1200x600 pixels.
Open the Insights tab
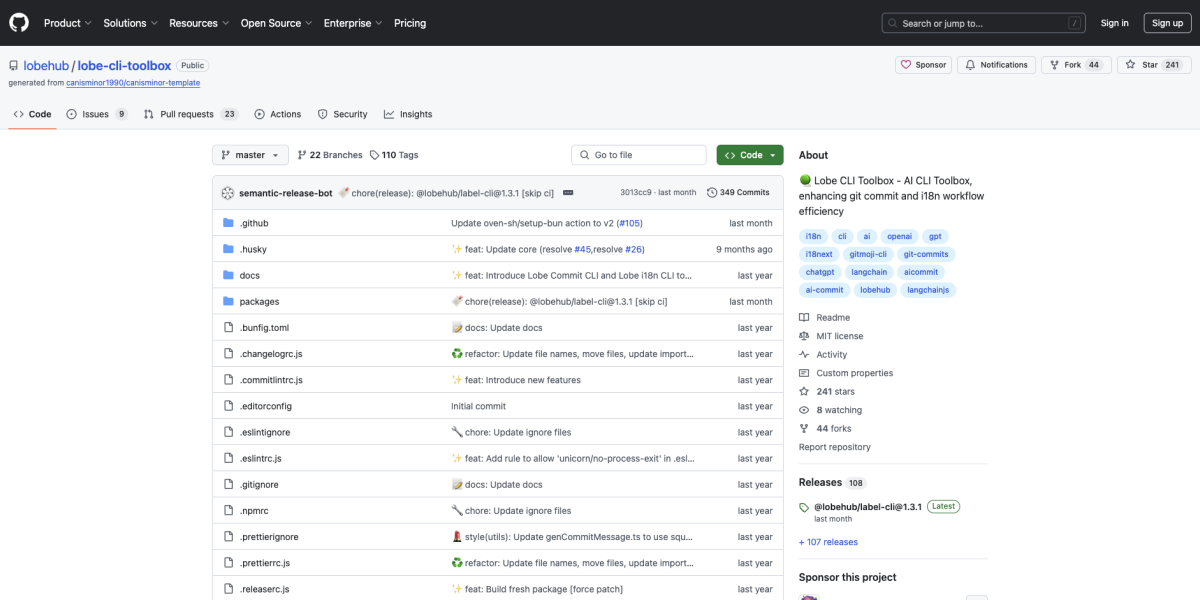[x=408, y=113]
